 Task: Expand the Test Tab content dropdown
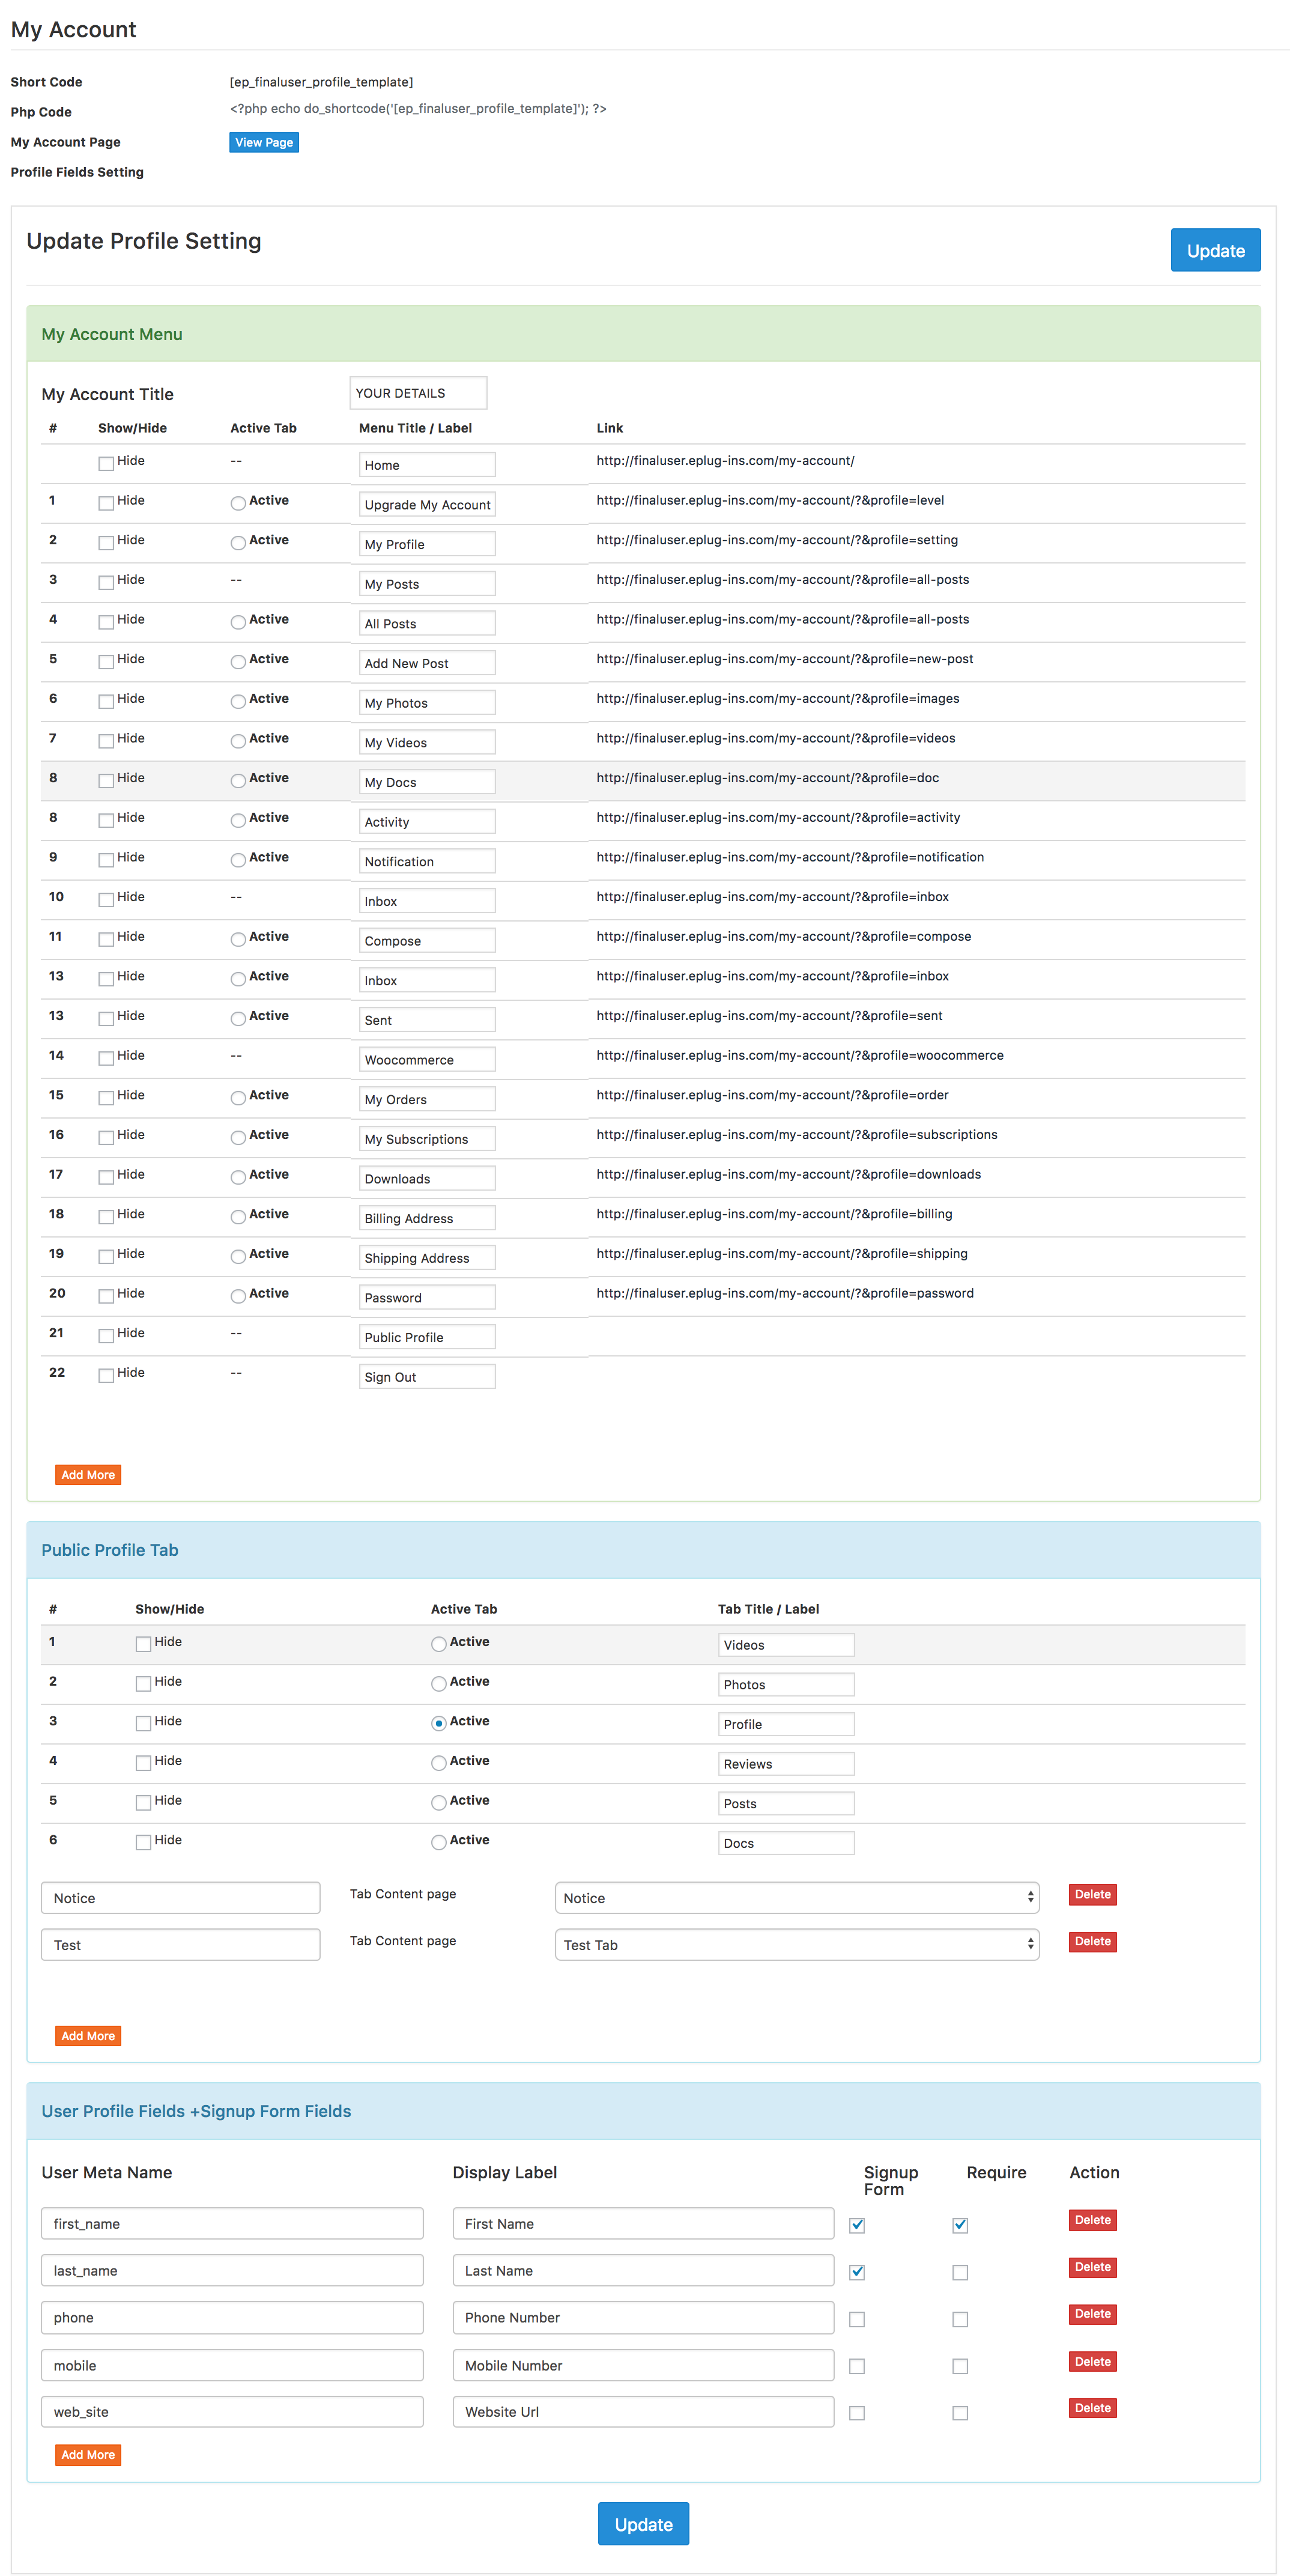pos(796,1944)
